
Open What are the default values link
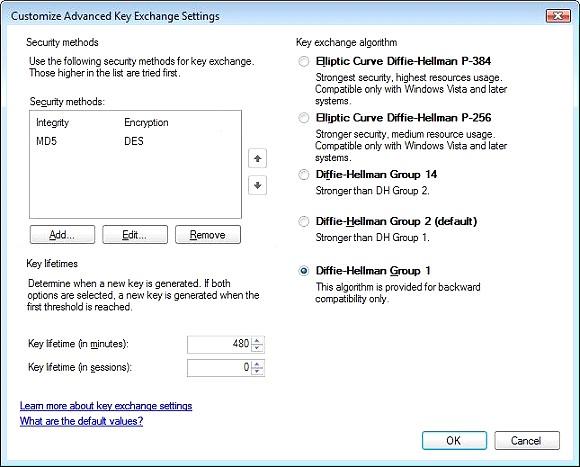[81, 421]
